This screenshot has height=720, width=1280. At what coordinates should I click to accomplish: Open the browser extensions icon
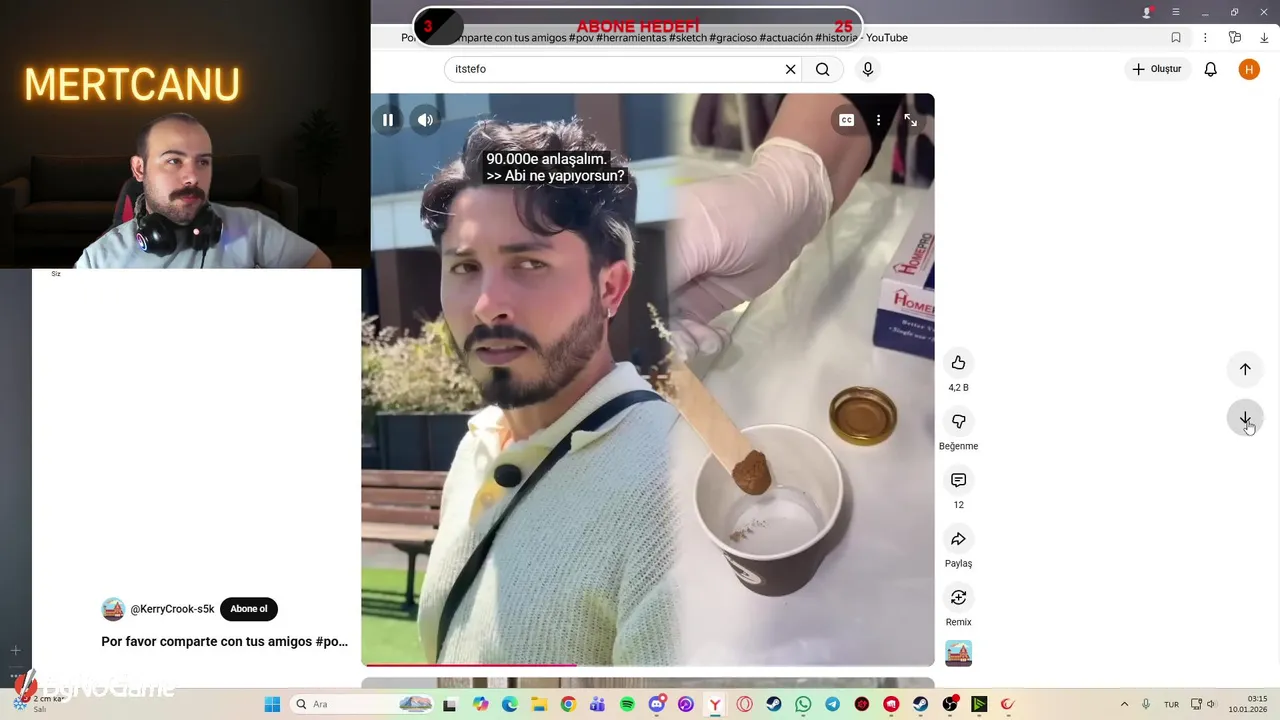pyautogui.click(x=1235, y=38)
